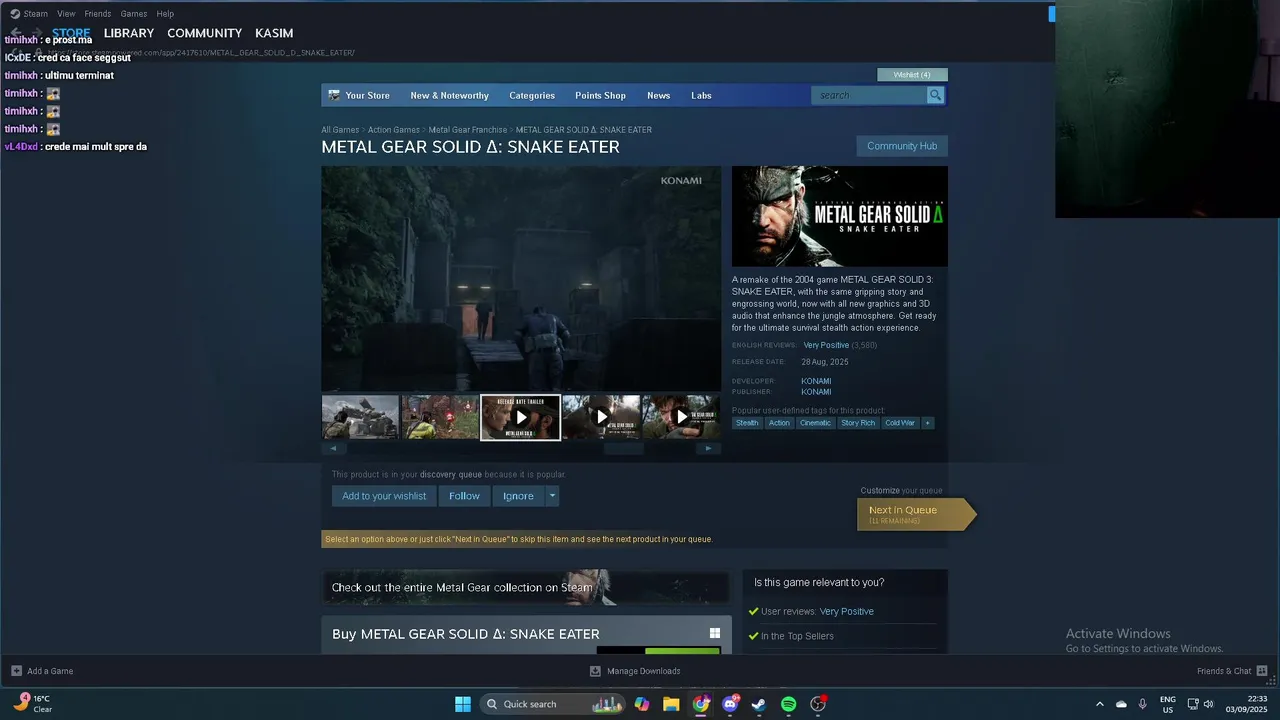Select the second screenshot thumbnail
Image resolution: width=1280 pixels, height=720 pixels.
[440, 417]
